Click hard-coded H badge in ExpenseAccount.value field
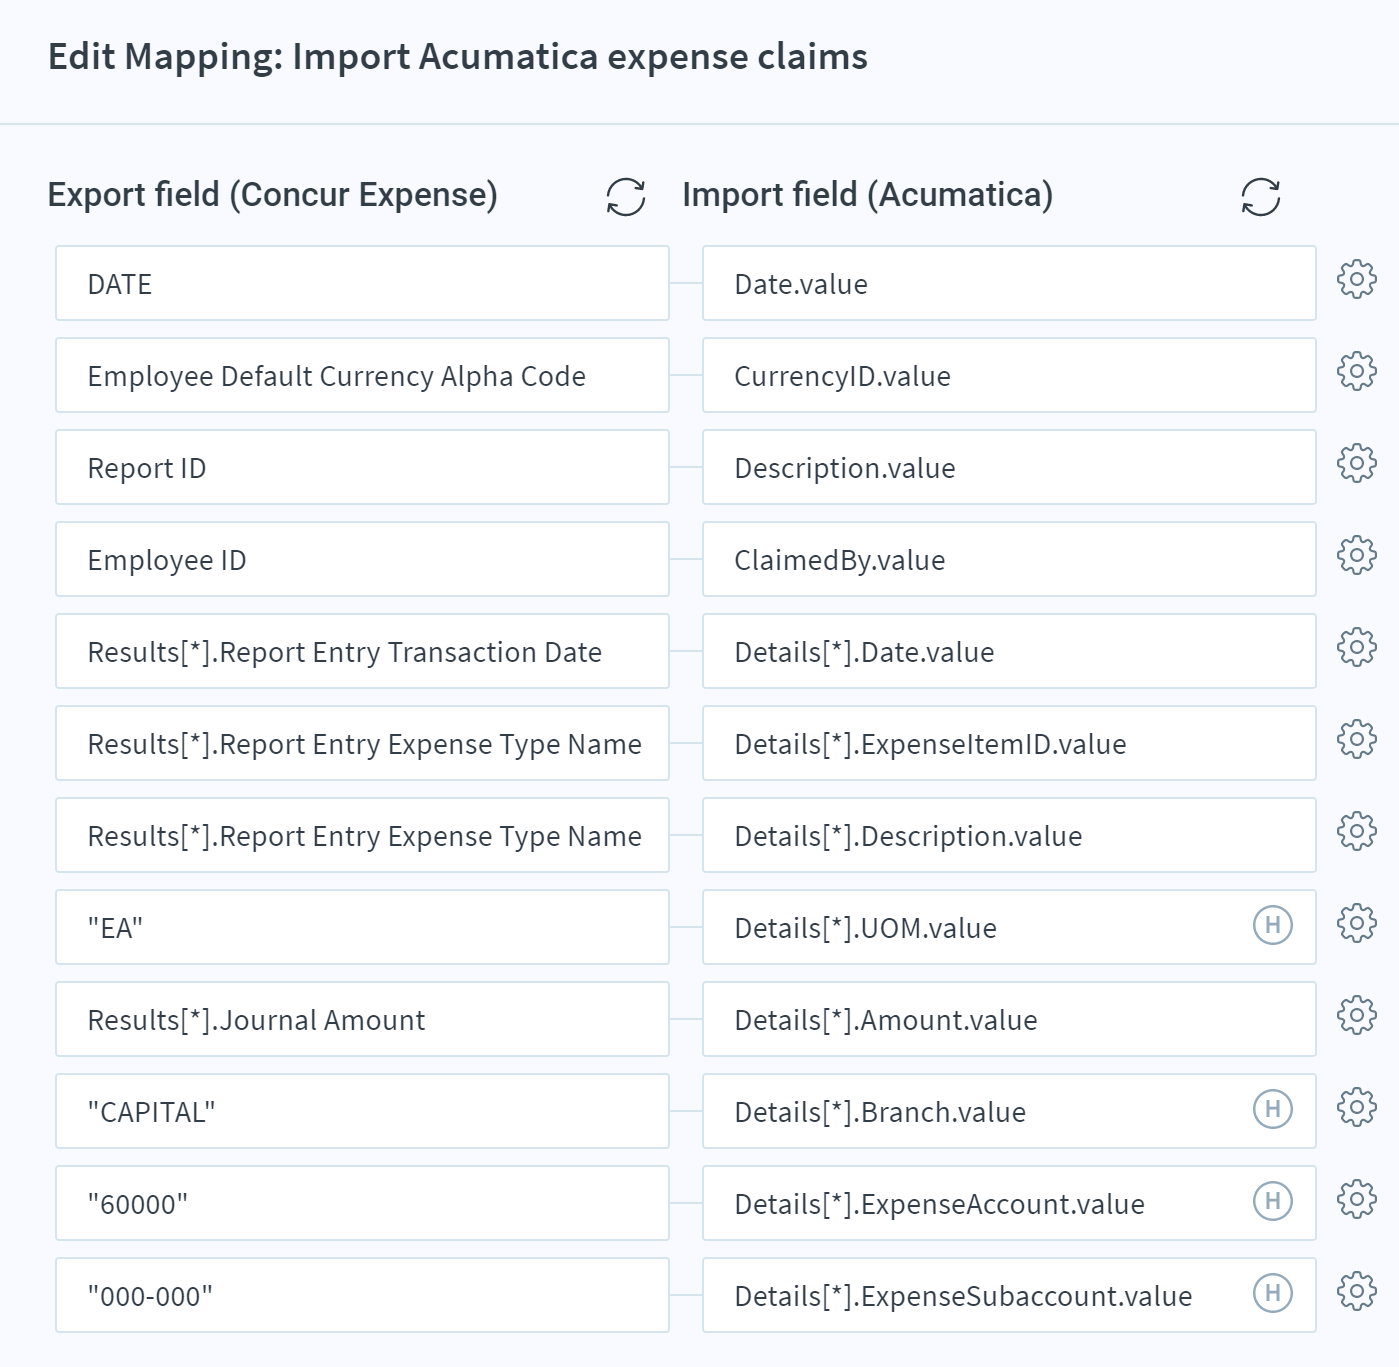 1273,1201
